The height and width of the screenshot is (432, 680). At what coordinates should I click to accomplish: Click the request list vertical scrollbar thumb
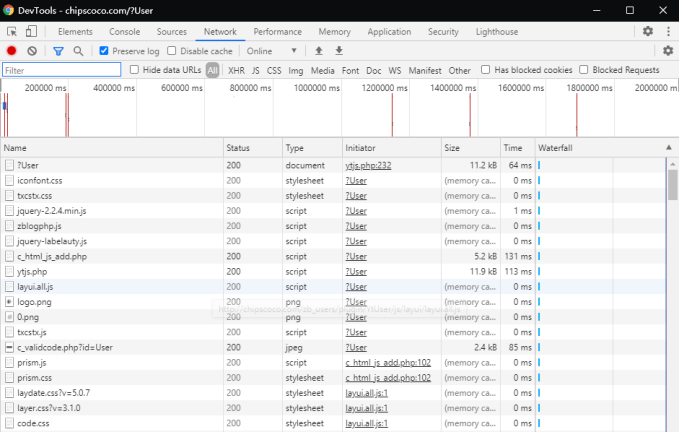673,185
